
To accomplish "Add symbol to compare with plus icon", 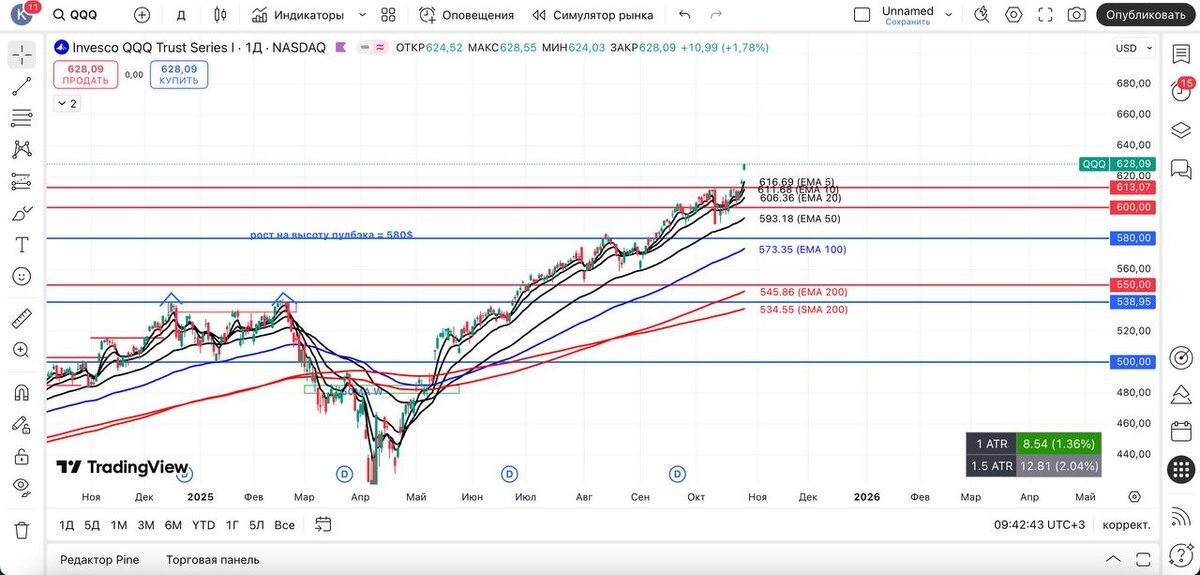I will pyautogui.click(x=142, y=15).
